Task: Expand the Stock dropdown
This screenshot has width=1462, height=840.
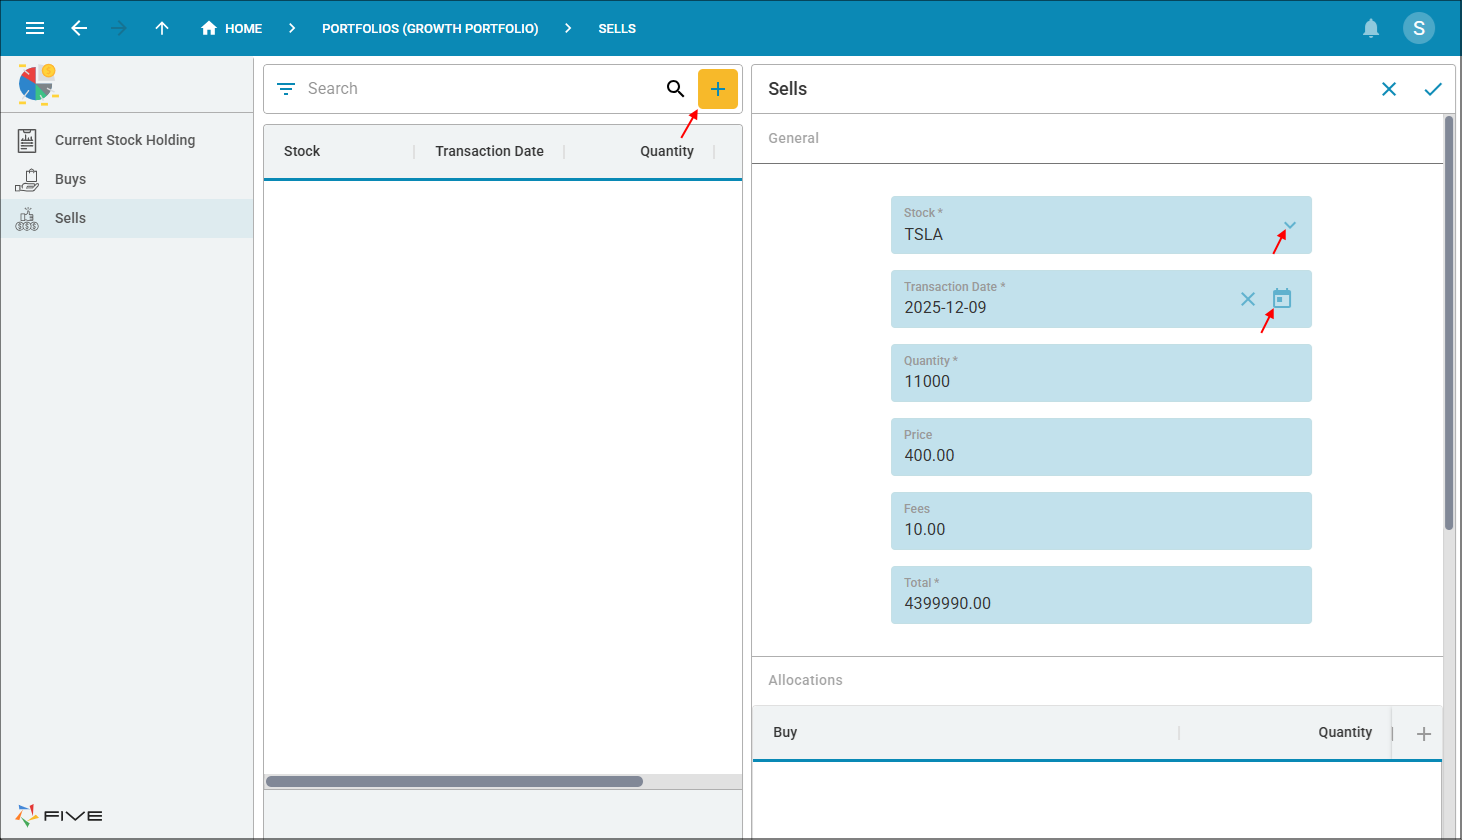Action: tap(1289, 225)
